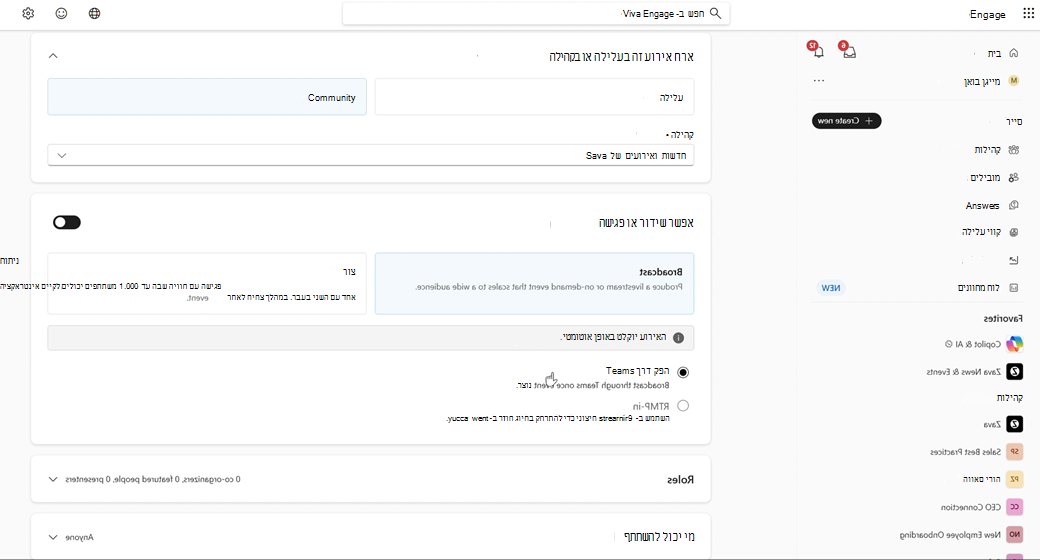The height and width of the screenshot is (560, 1040).
Task: Select the הפק דרך Teams radio button
Action: click(683, 372)
